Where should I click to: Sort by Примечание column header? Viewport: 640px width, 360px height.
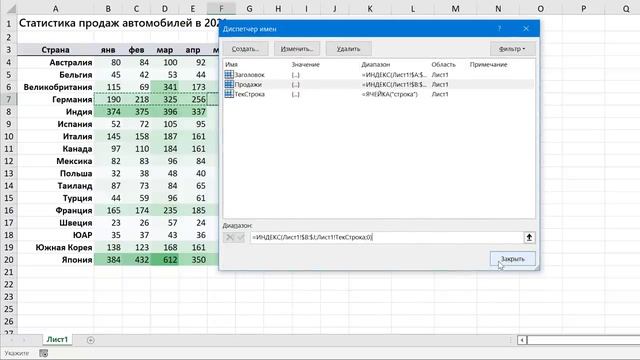click(488, 64)
